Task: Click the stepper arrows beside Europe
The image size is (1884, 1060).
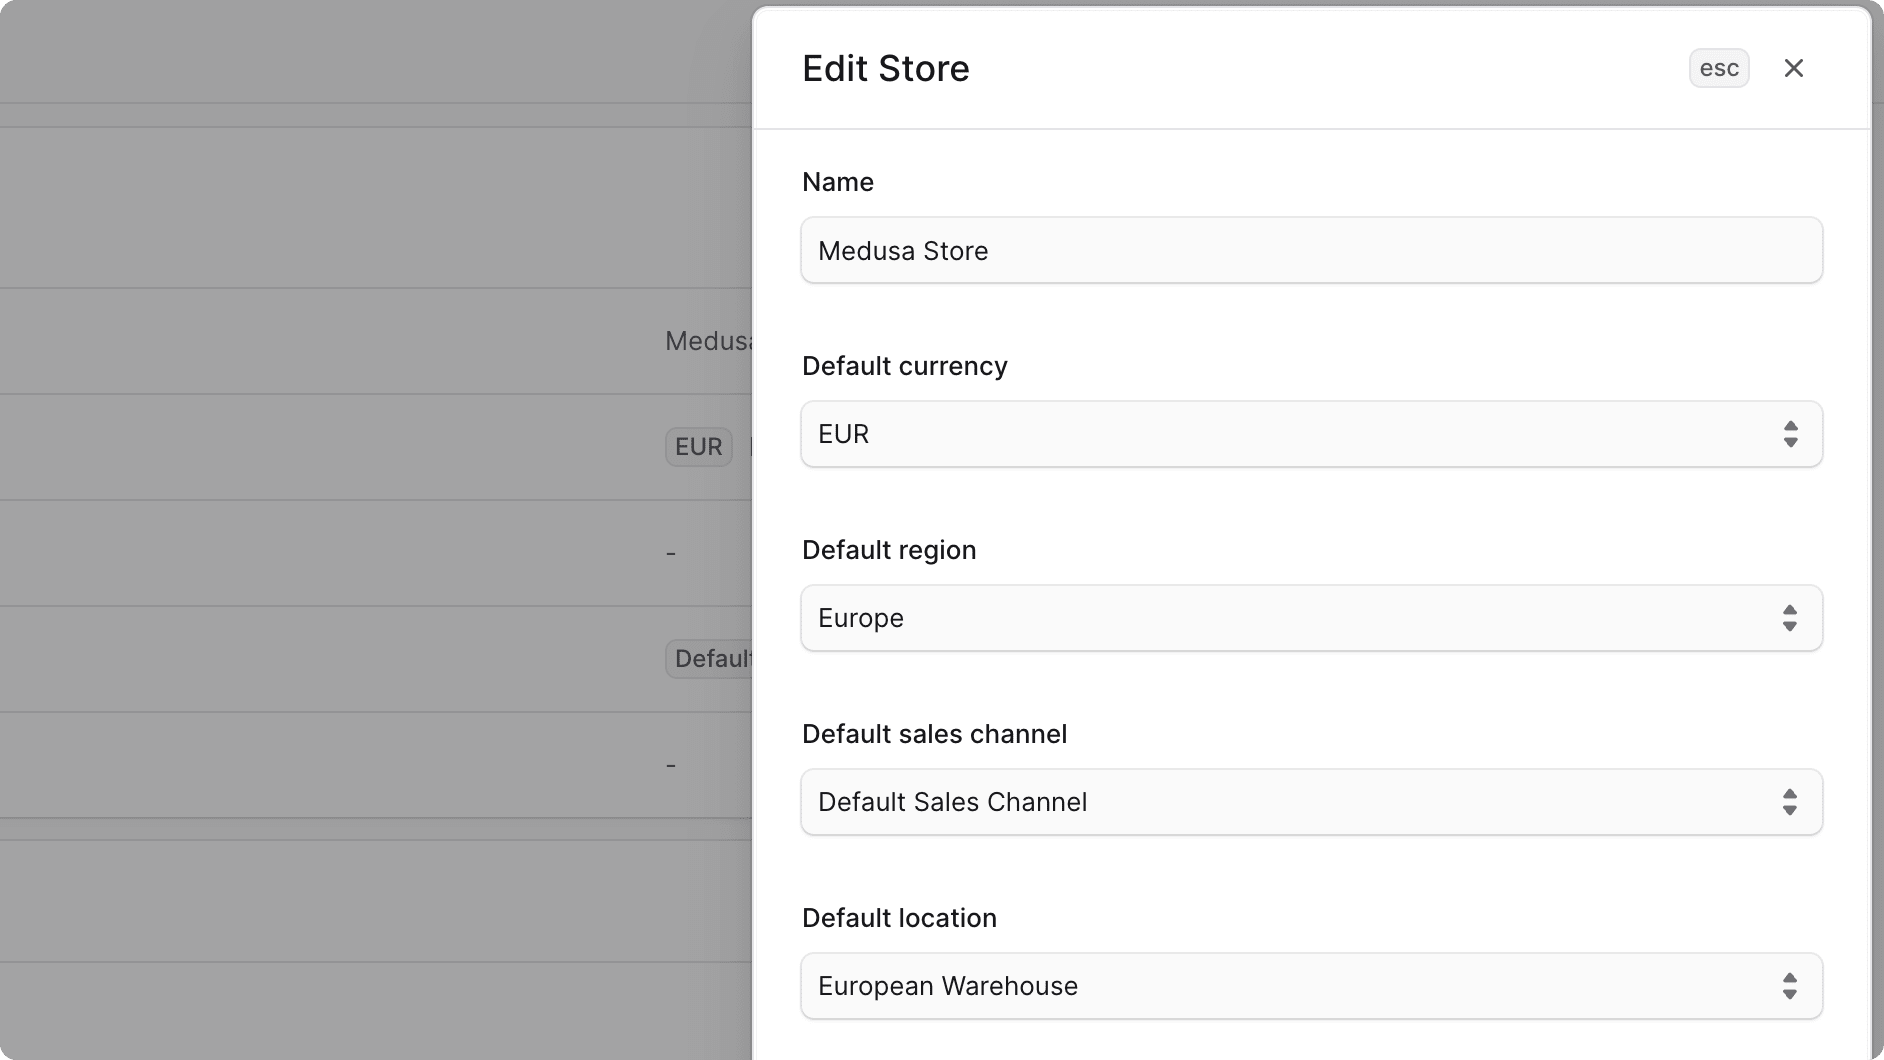Action: coord(1790,618)
